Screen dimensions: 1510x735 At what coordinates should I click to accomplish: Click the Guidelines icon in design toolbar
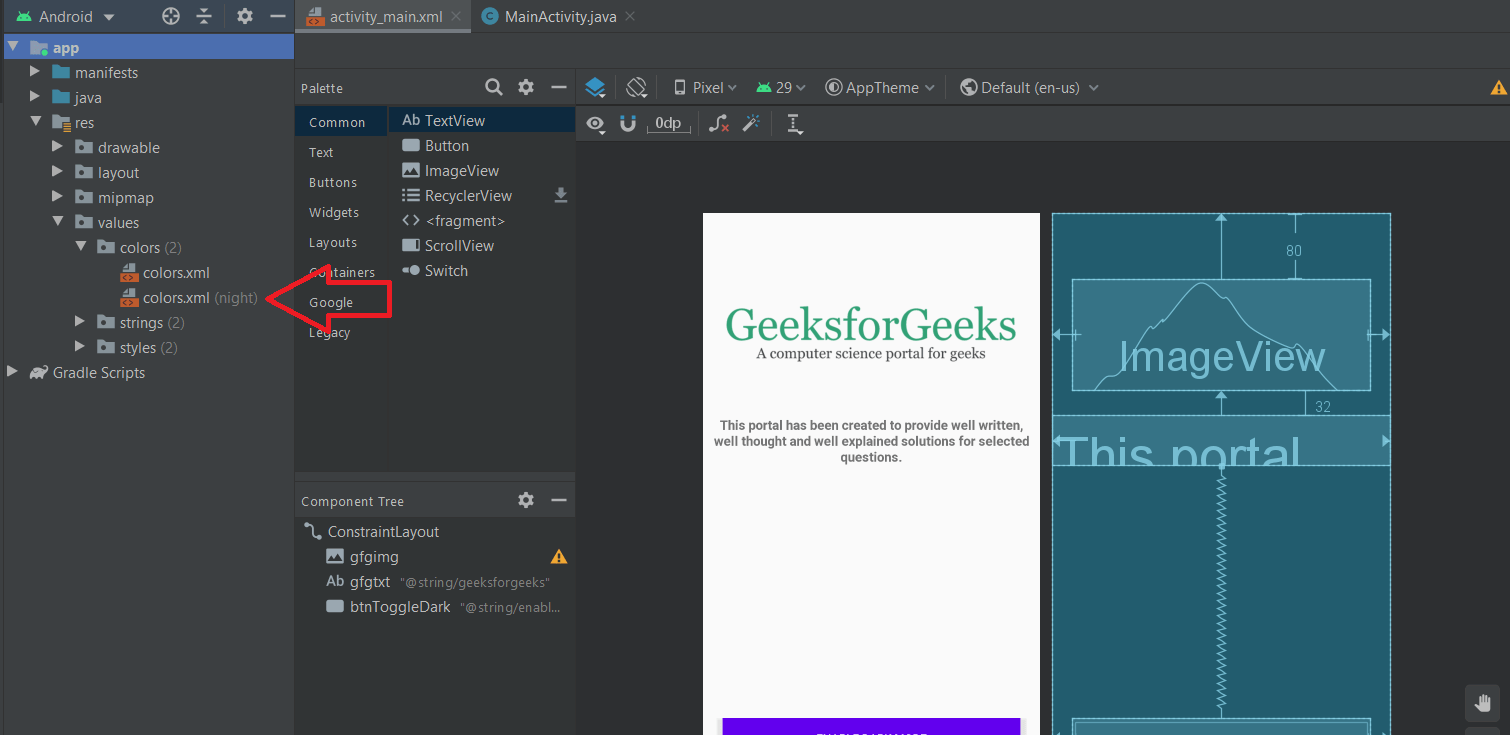(794, 124)
